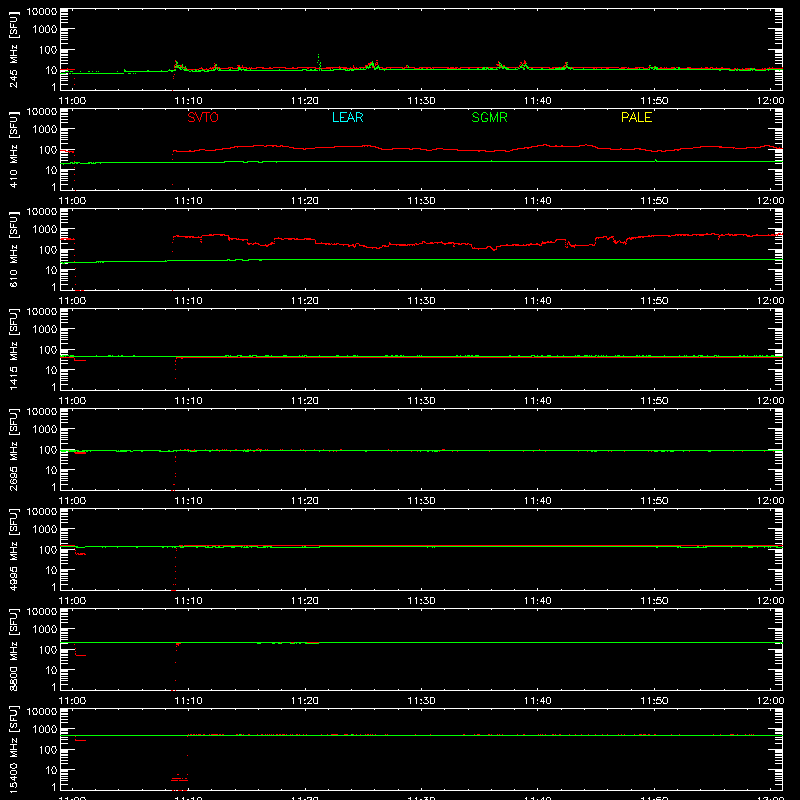Click the 11:40 time label of the 610 MHz plot
Screen dimensions: 800x800
point(538,301)
